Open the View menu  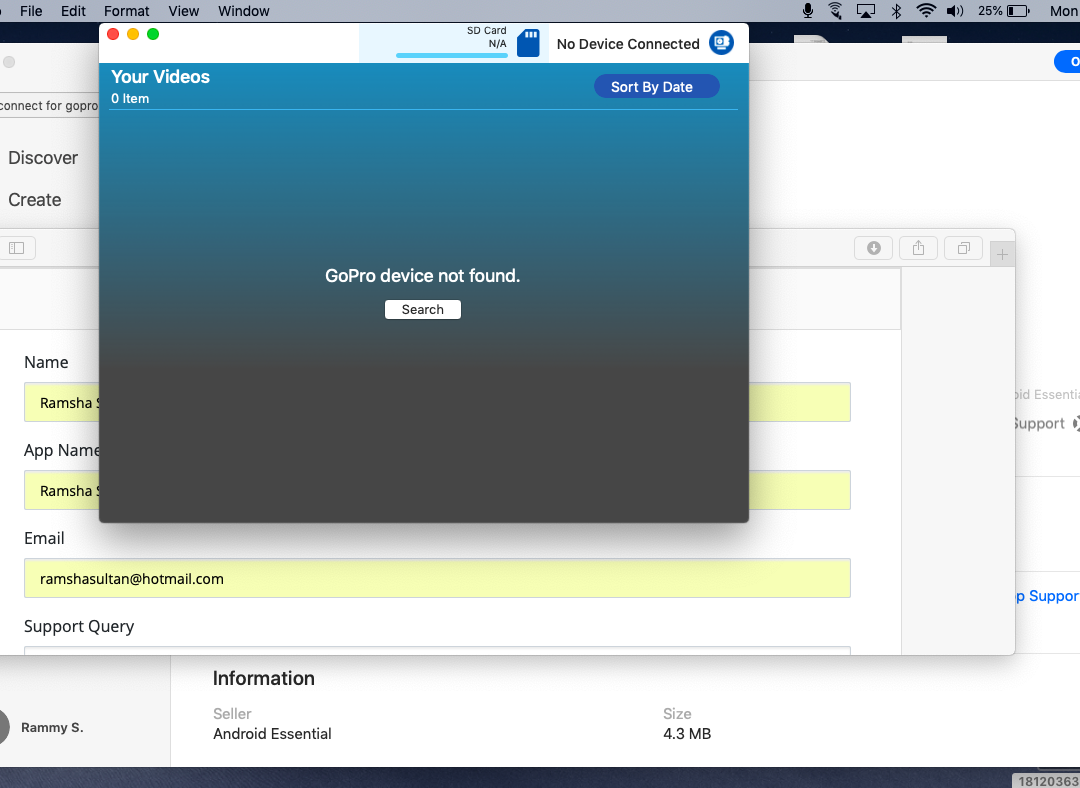(184, 11)
